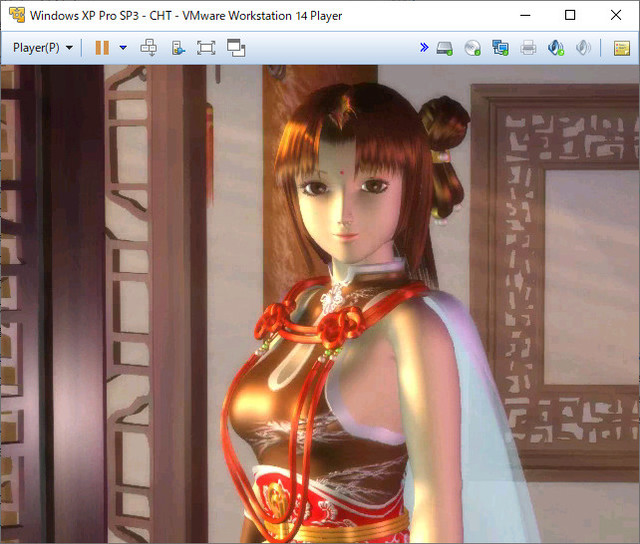640x544 pixels.
Task: Open the Player(P) menu
Action: coord(43,48)
